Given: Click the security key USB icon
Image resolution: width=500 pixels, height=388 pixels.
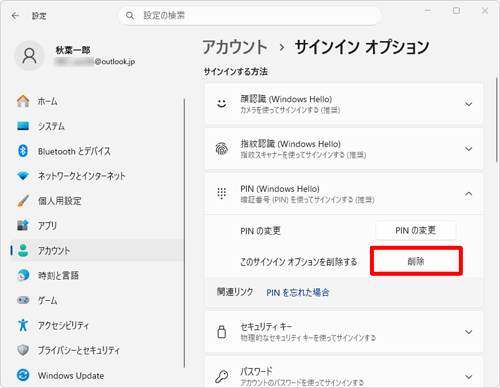Looking at the screenshot, I should pos(222,332).
